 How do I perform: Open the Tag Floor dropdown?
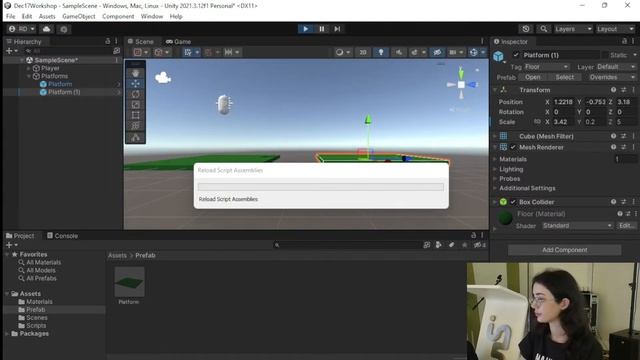[546, 67]
